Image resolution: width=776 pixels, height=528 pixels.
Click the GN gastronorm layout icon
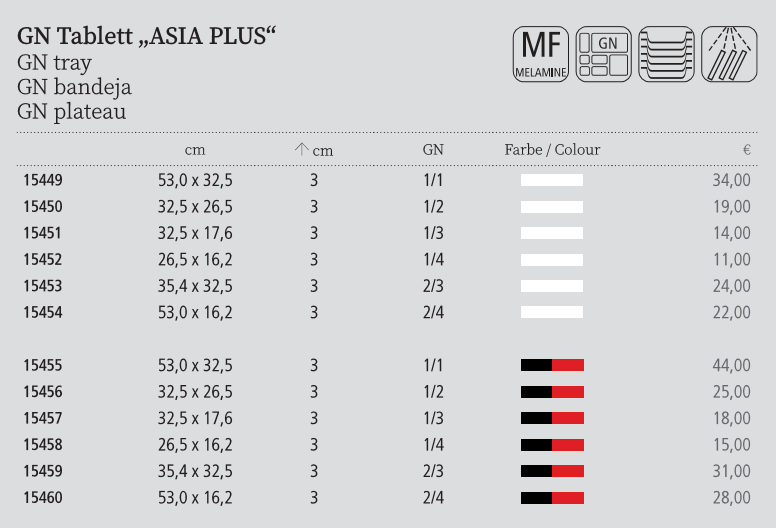(604, 54)
